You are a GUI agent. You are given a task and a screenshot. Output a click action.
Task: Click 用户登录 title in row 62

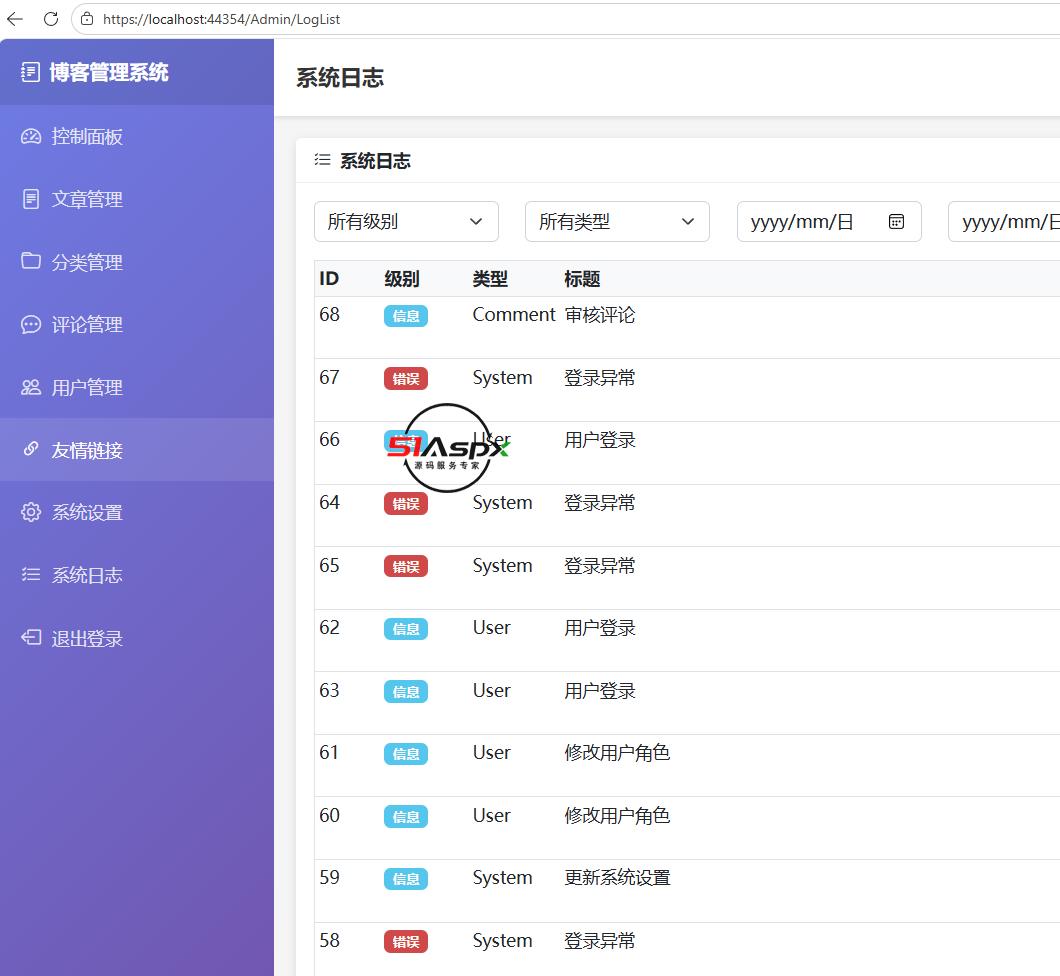[600, 628]
